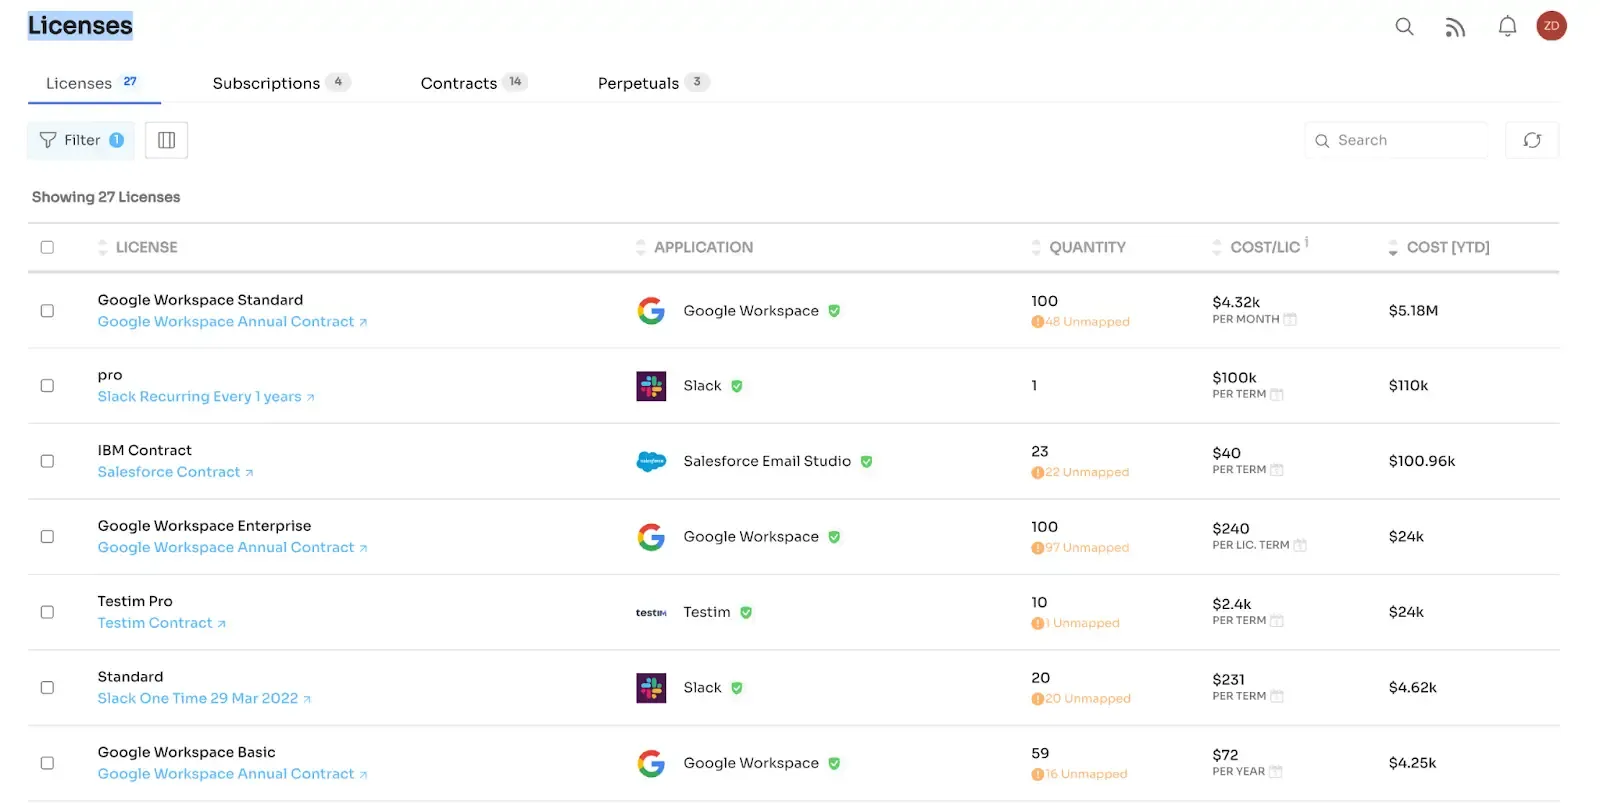Viewport: 1600px width, 809px height.
Task: Click the Testim logo in Testim Pro row
Action: pyautogui.click(x=651, y=613)
